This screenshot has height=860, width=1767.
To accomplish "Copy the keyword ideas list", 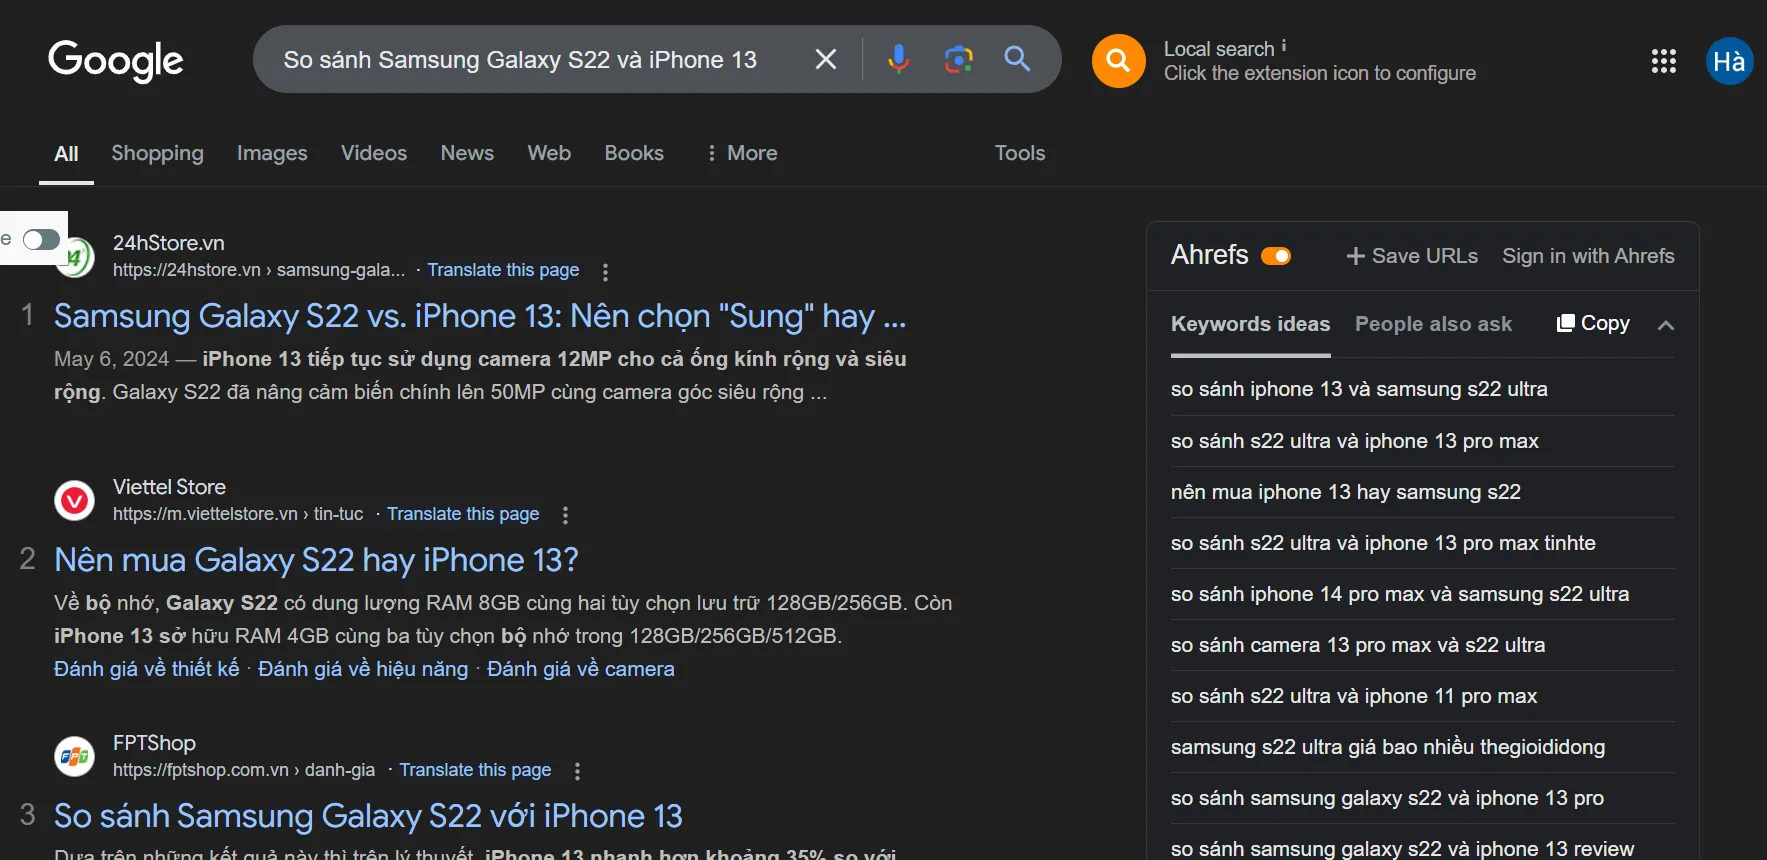I will pyautogui.click(x=1593, y=323).
